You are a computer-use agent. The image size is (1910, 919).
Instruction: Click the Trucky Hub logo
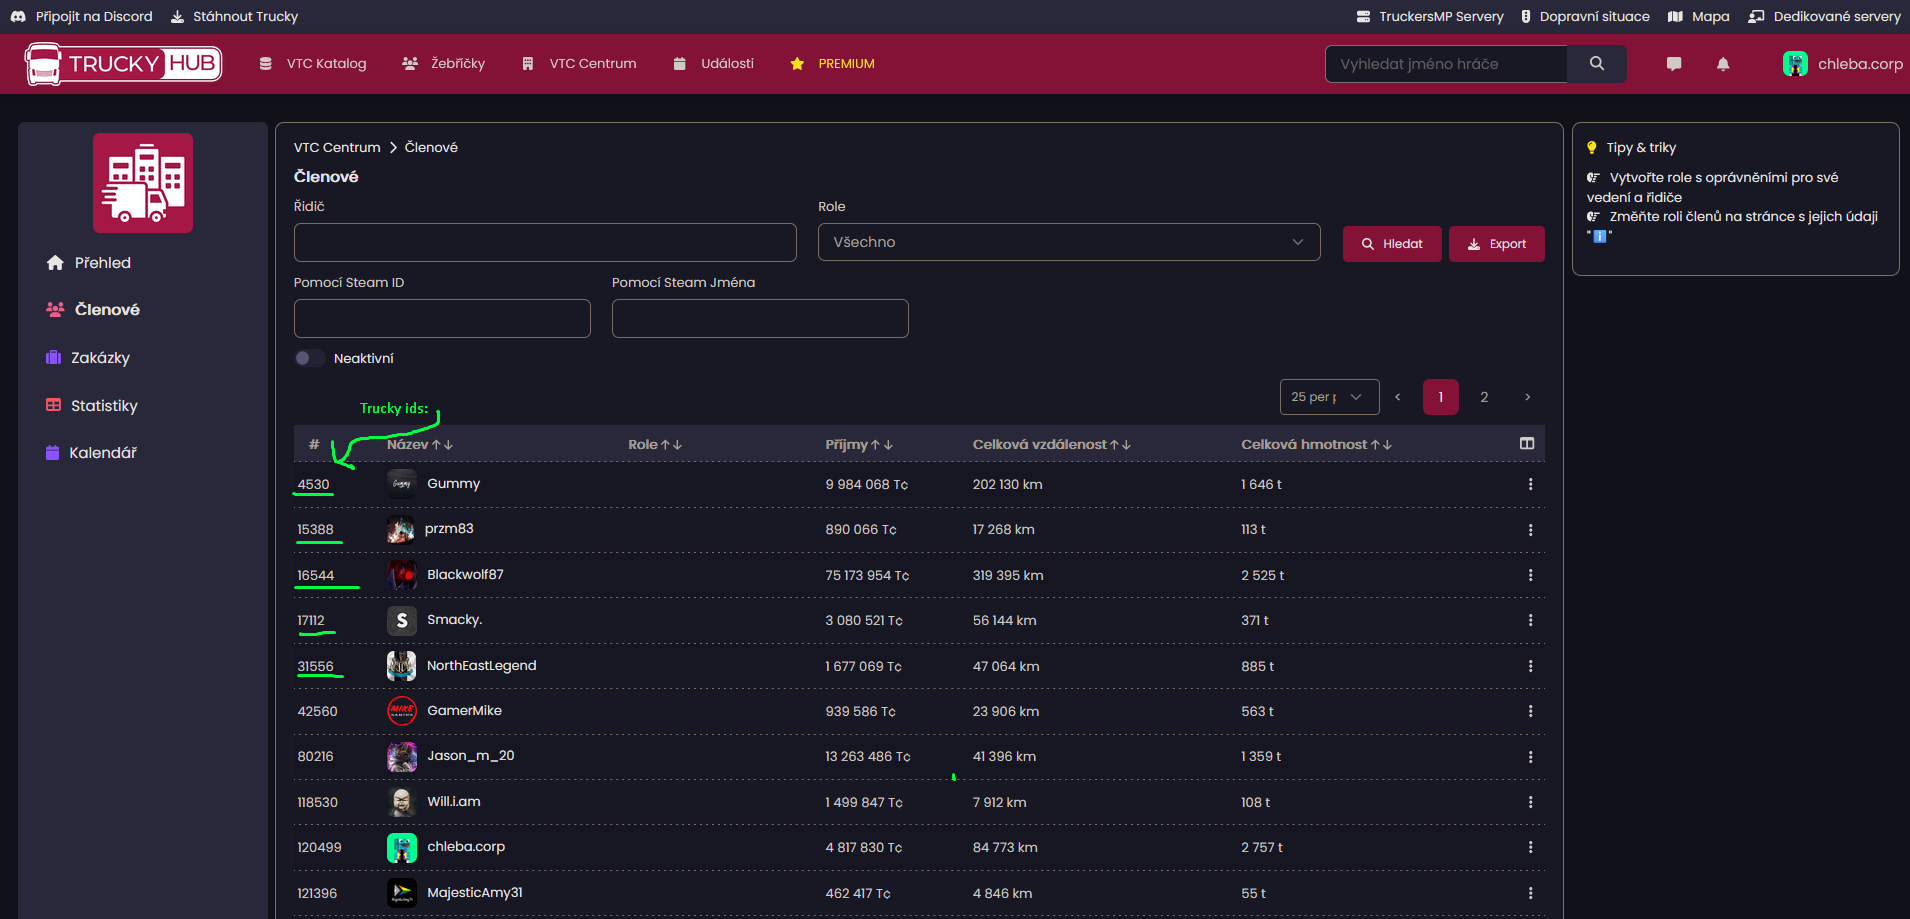click(x=123, y=64)
